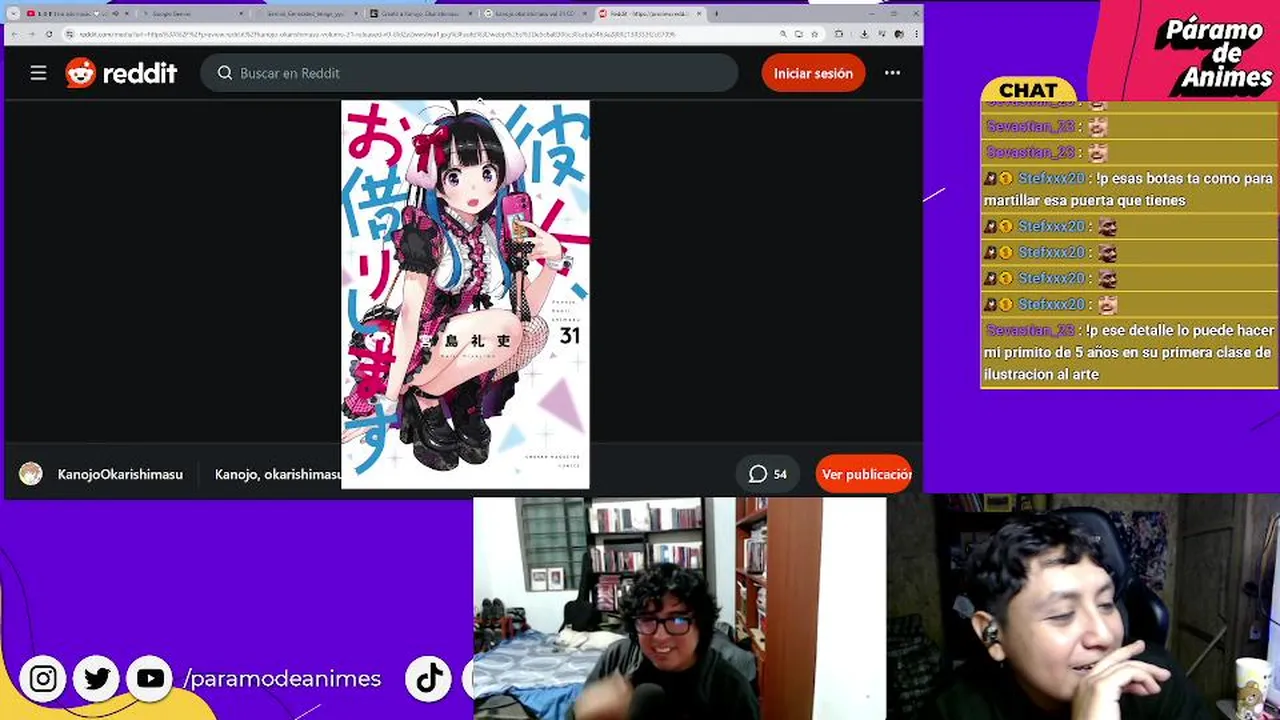
Task: Click Stefxxx20's message about botas
Action: 1129,189
